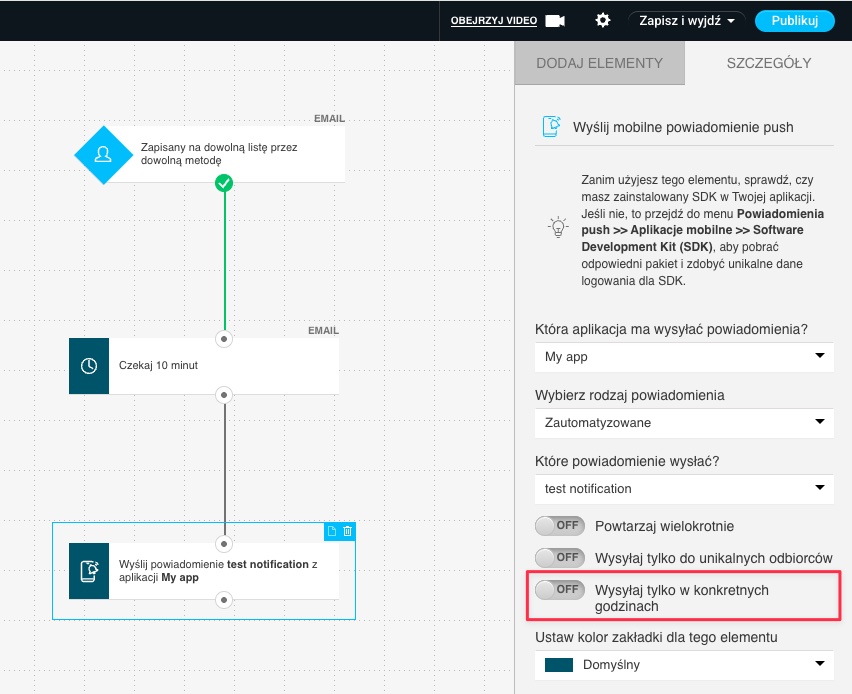Open the test notification dropdown
The height and width of the screenshot is (694, 852).
684,488
